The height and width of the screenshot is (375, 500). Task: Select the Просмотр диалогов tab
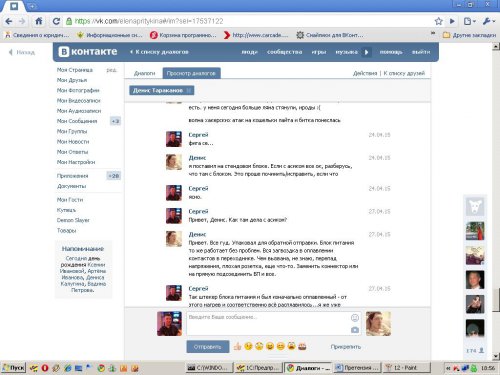click(191, 73)
